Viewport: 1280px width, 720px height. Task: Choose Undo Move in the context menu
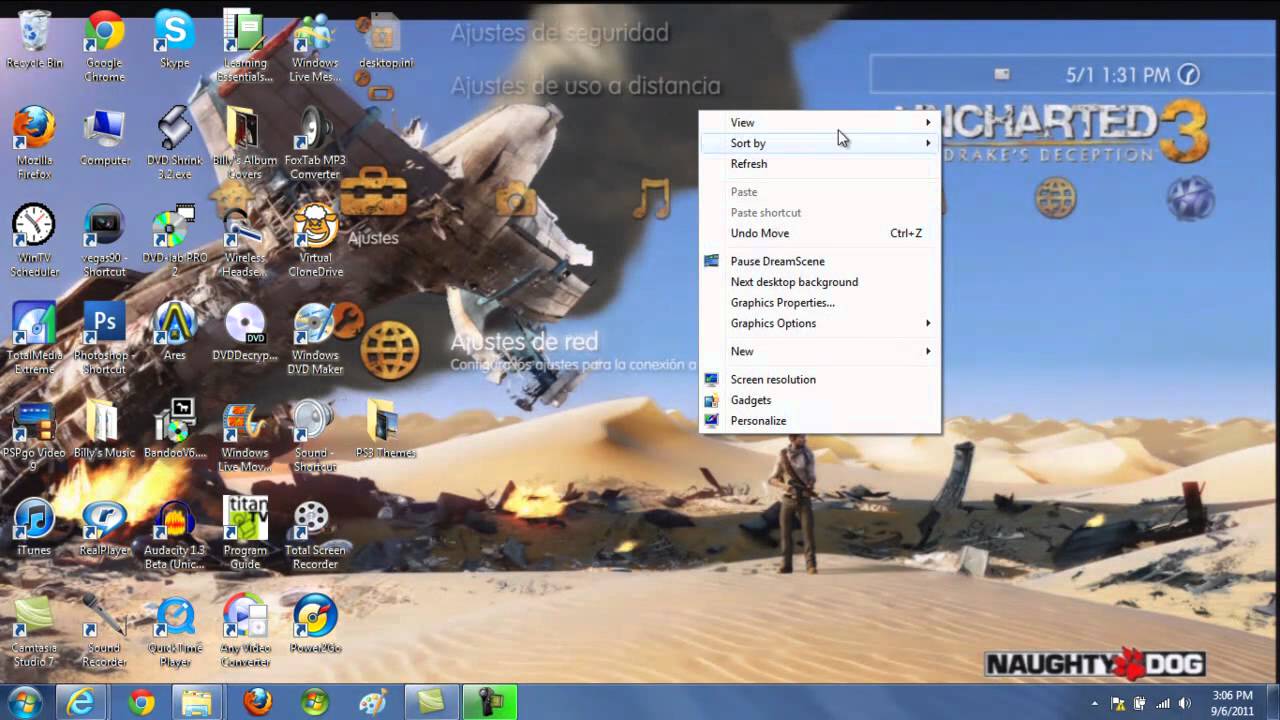tap(819, 233)
